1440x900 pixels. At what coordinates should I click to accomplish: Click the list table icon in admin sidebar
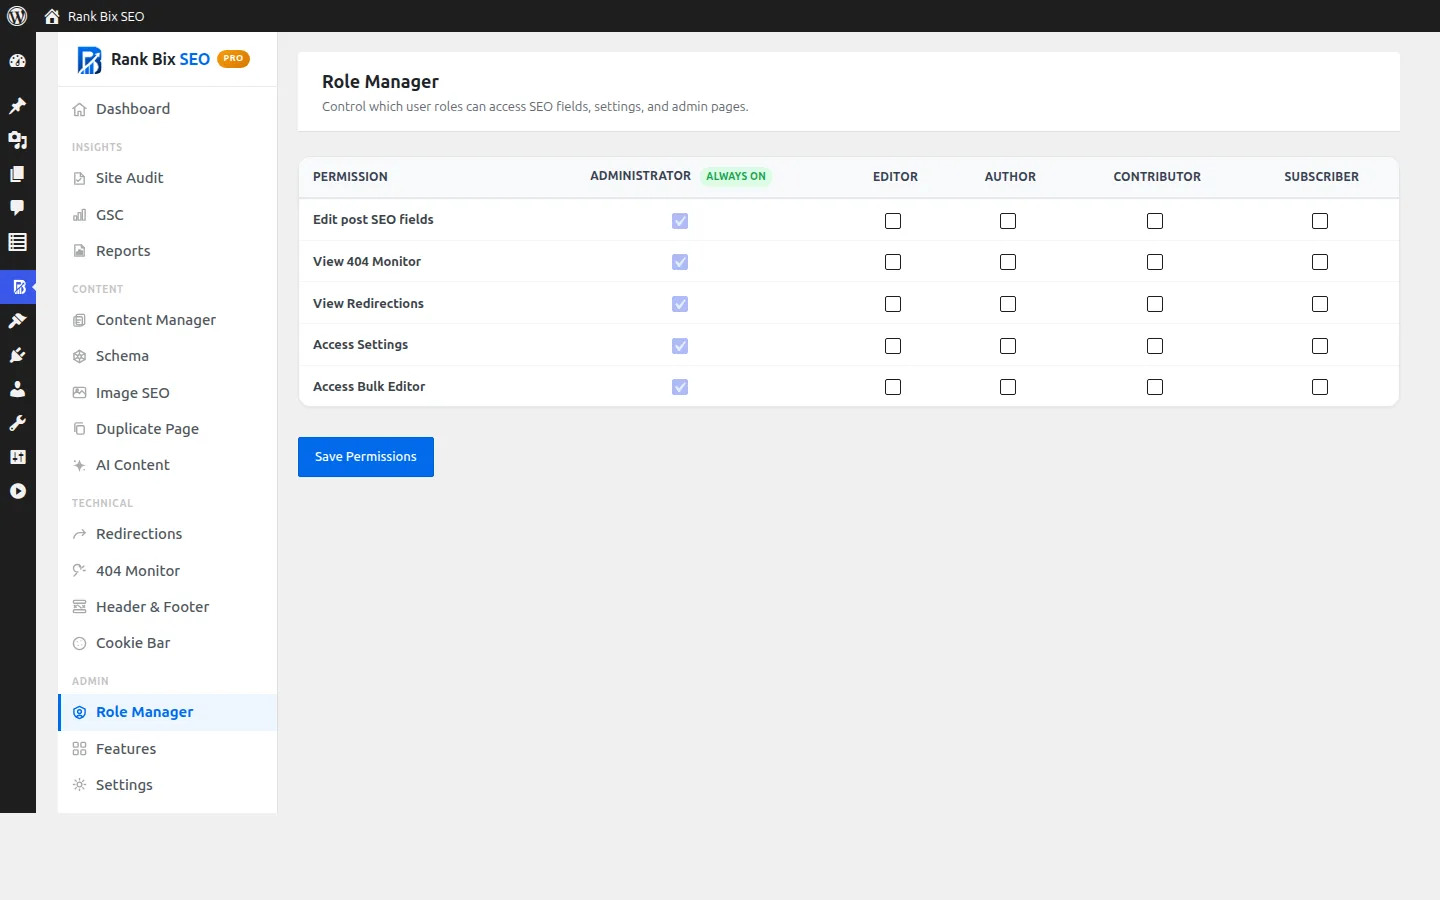(17, 242)
